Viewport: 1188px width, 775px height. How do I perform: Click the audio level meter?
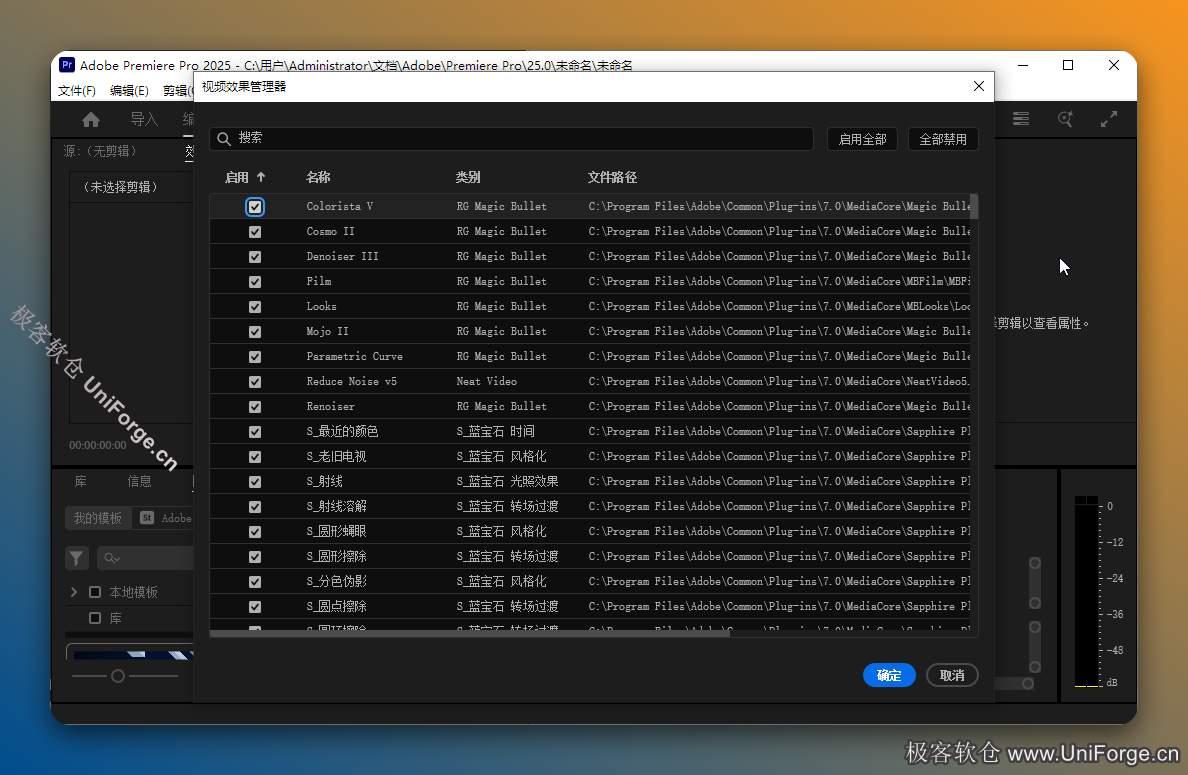(1086, 592)
